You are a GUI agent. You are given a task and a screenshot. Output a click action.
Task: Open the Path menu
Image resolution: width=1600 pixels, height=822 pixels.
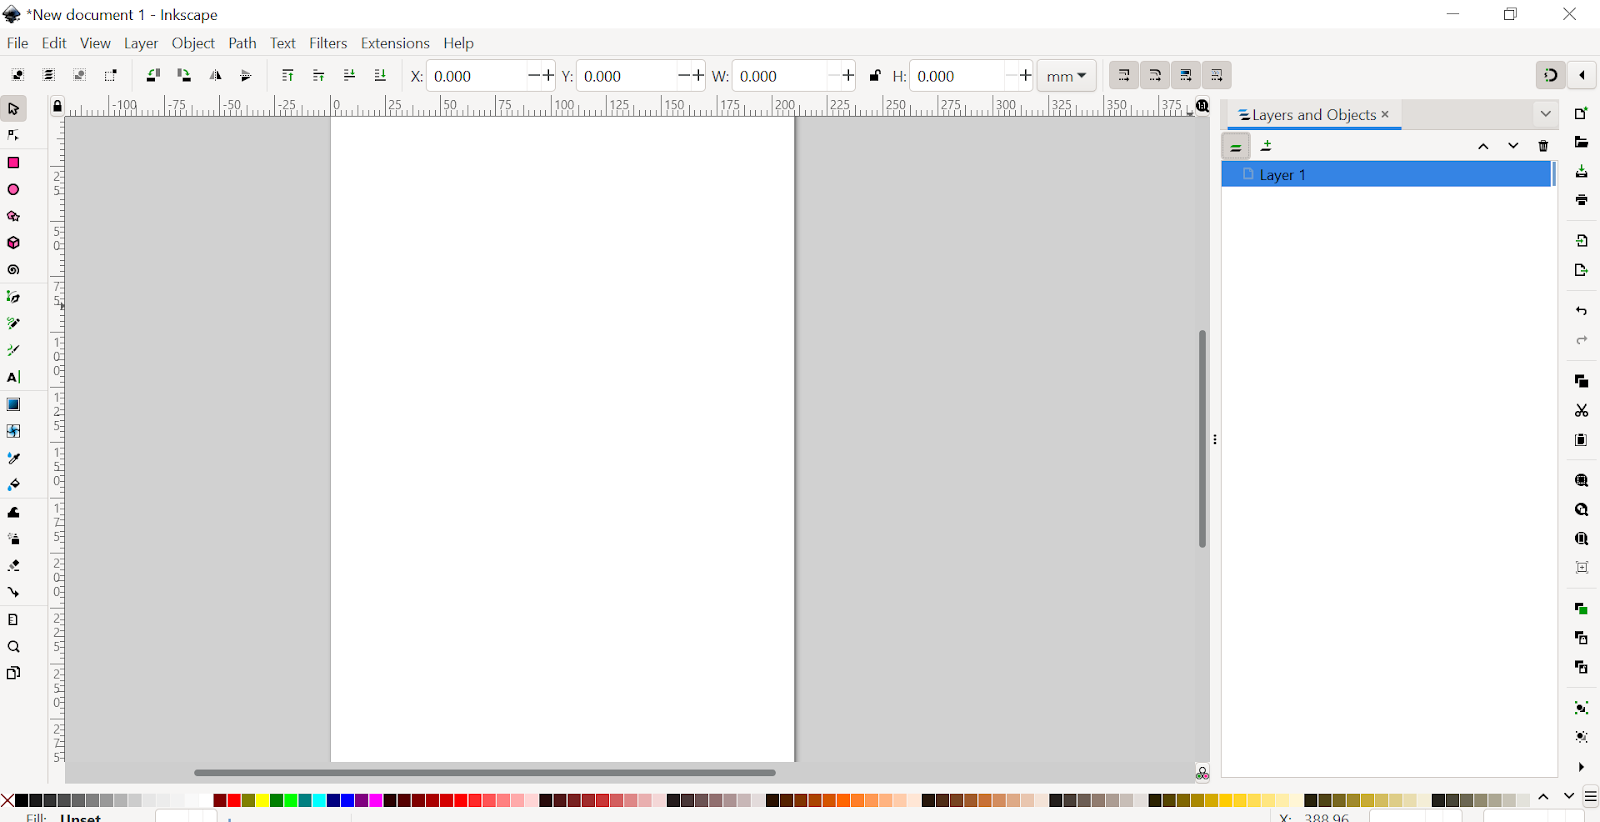click(x=242, y=43)
